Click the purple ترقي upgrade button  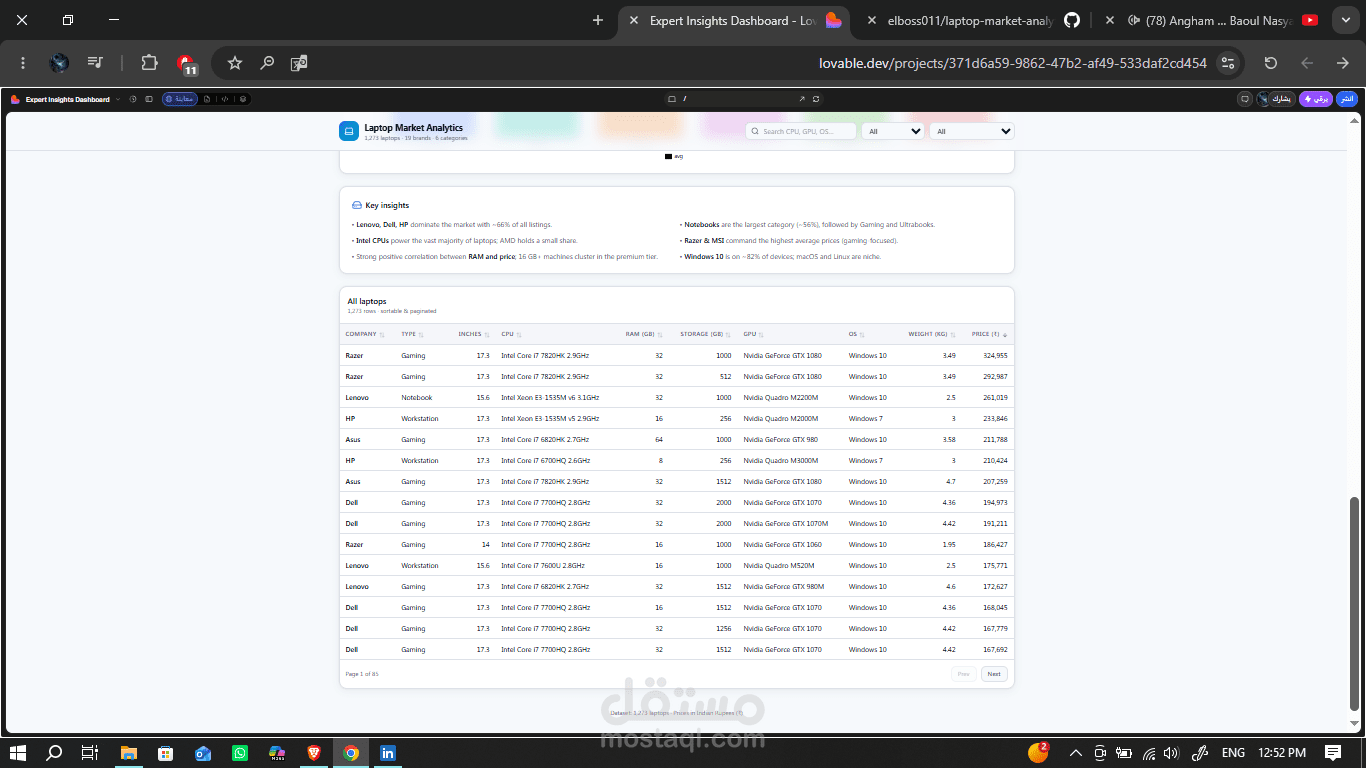pyautogui.click(x=1316, y=99)
